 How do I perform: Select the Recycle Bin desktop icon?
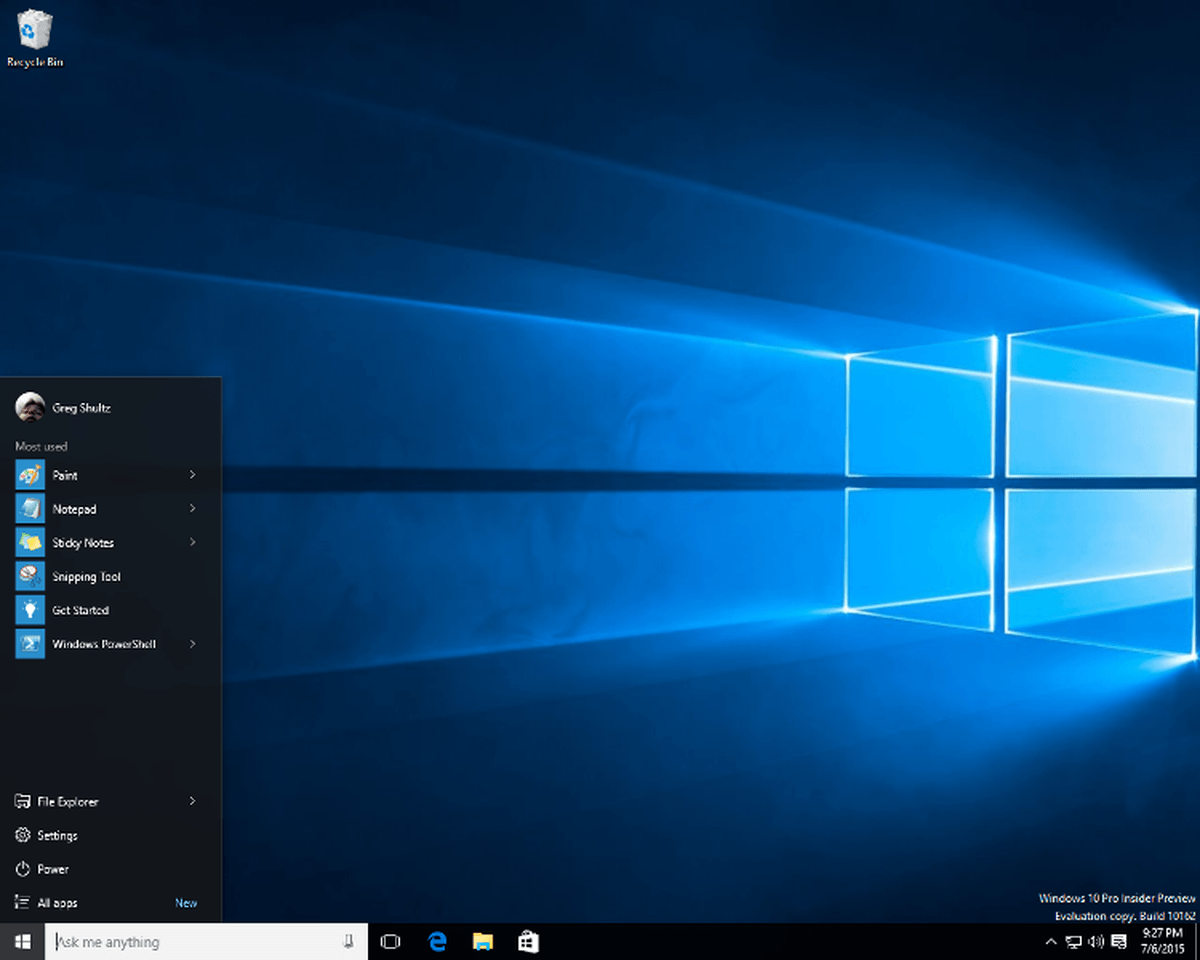tap(35, 39)
